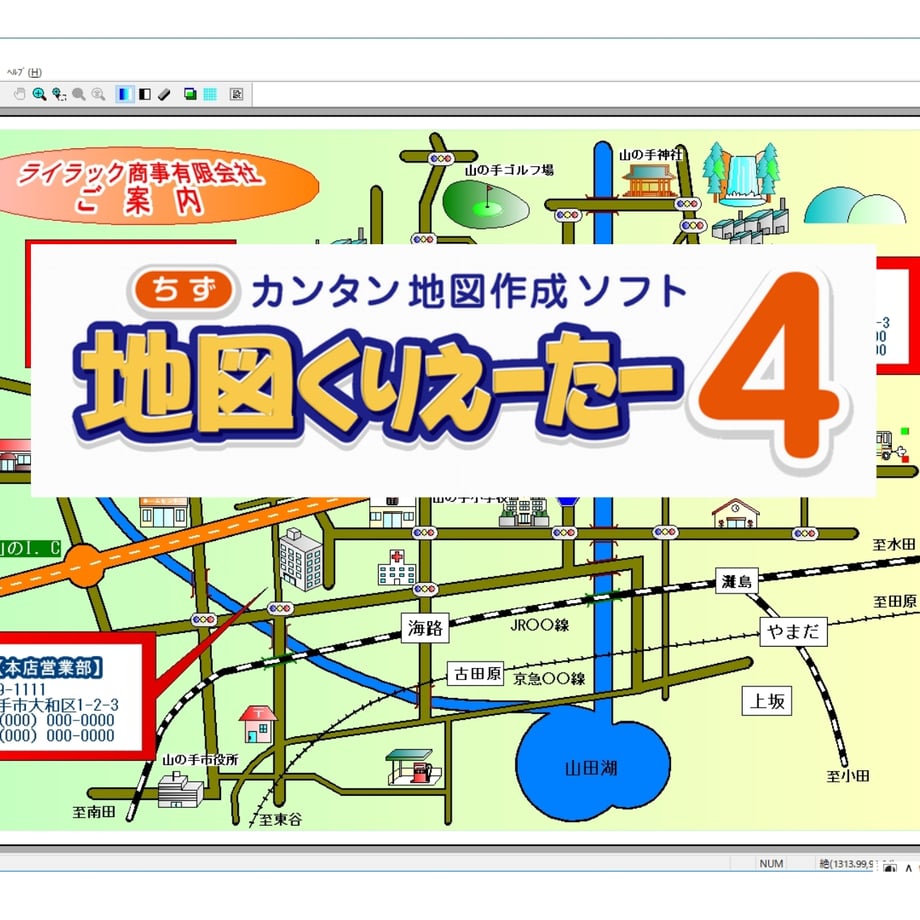
Task: Select the 山の手市役所 label
Action: [200, 760]
